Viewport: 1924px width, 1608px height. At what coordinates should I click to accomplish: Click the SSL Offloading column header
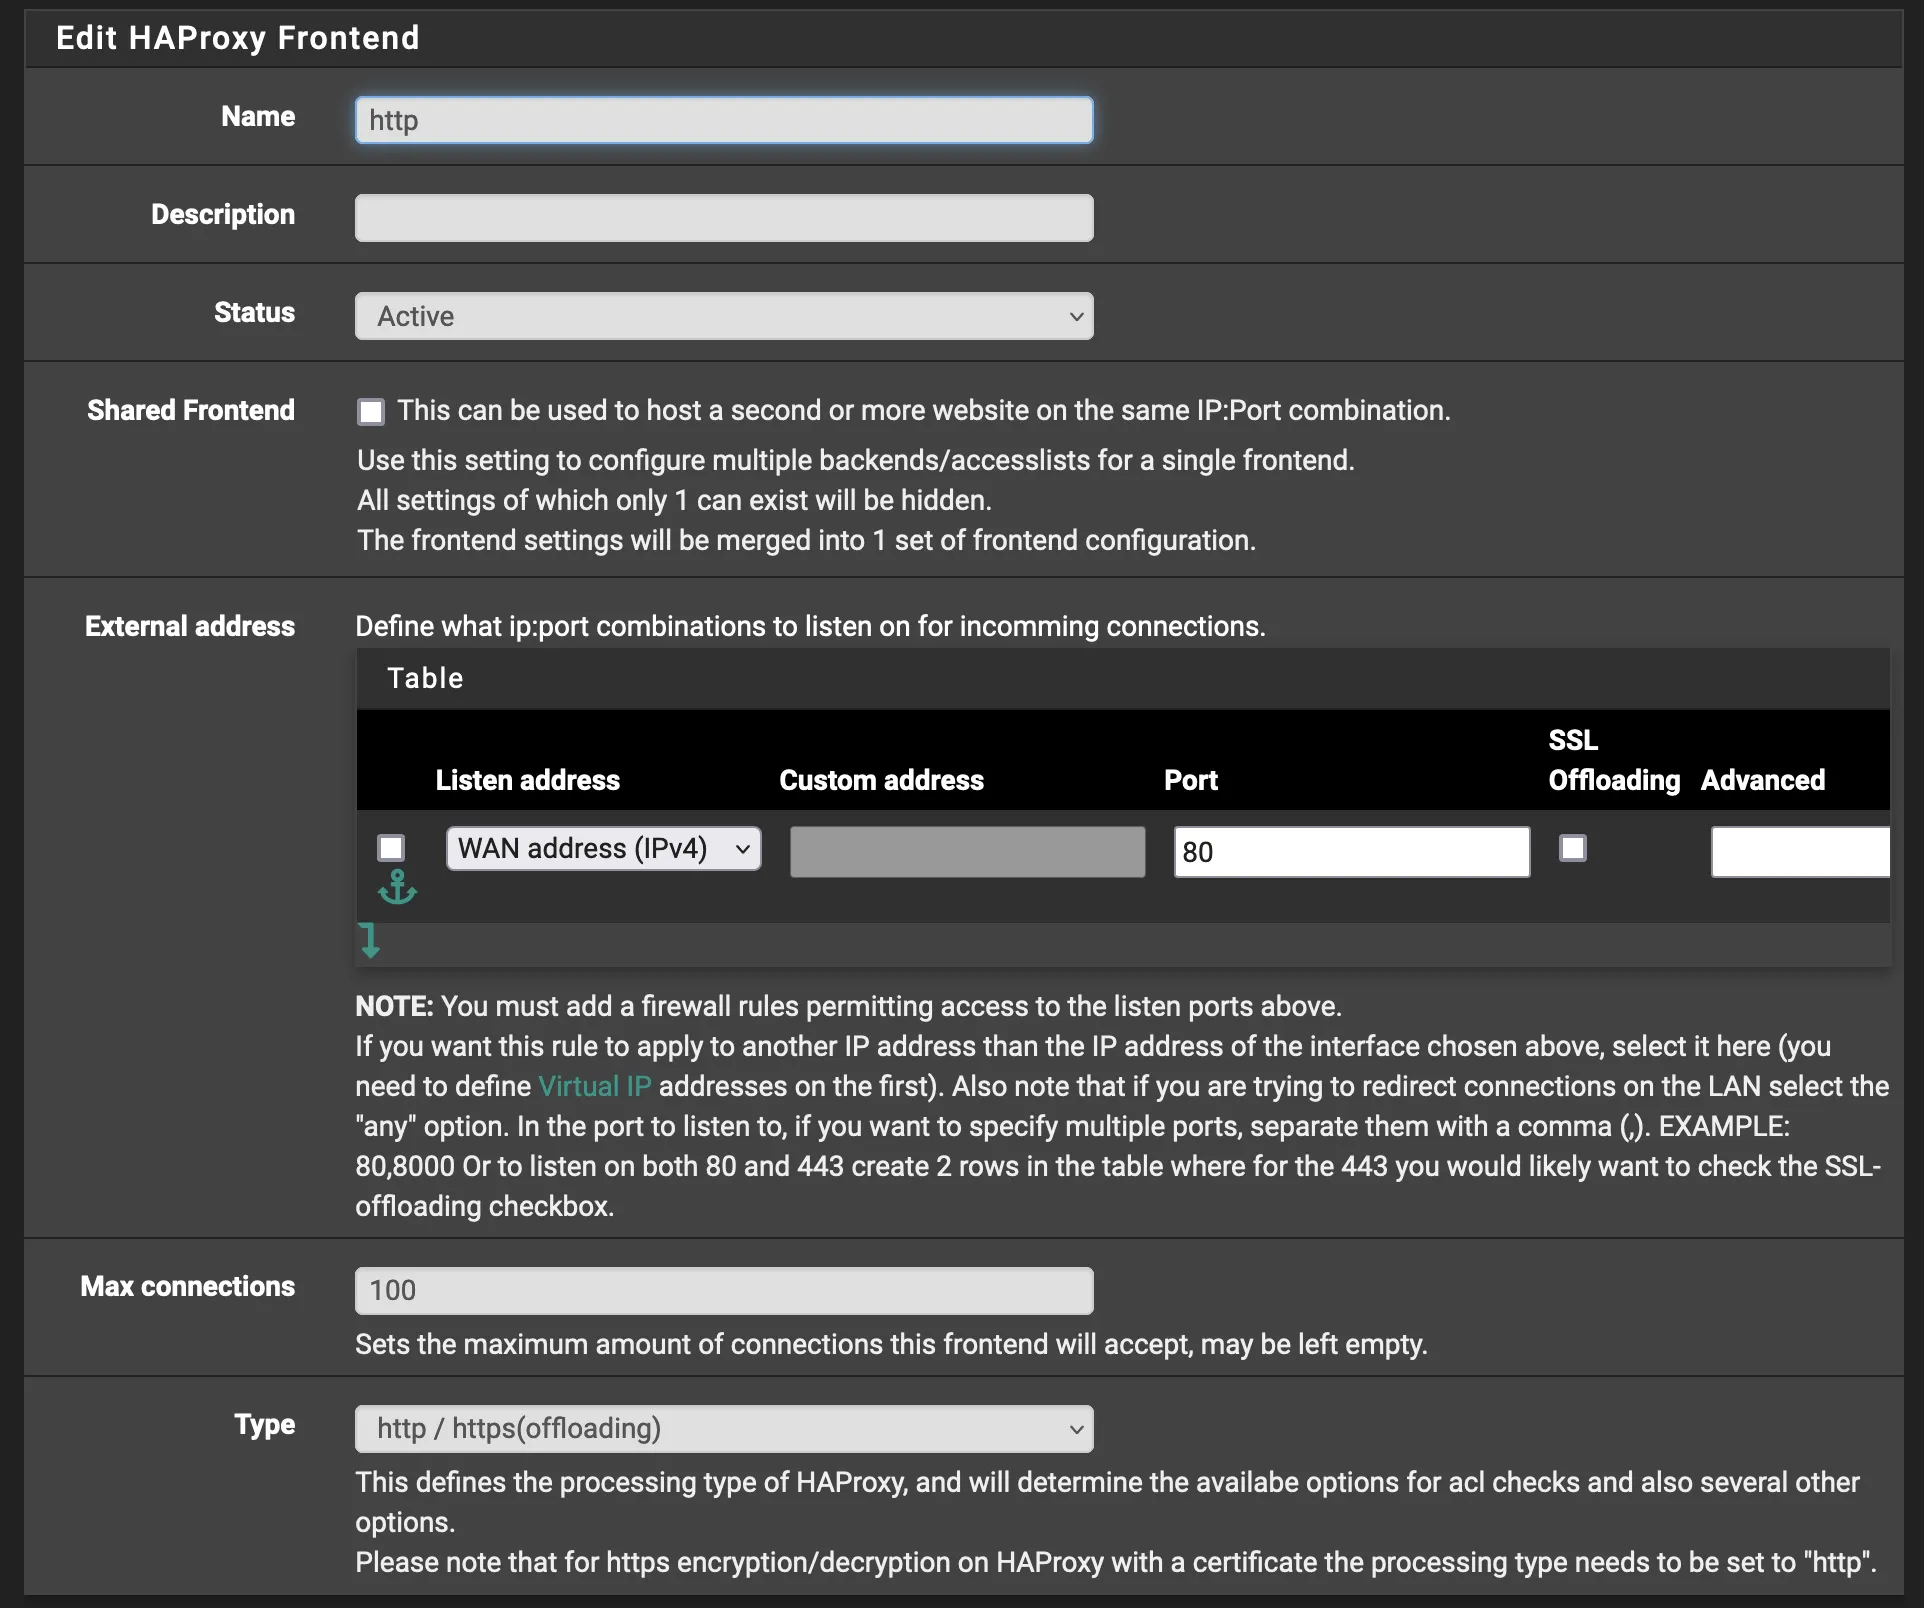pyautogui.click(x=1612, y=760)
